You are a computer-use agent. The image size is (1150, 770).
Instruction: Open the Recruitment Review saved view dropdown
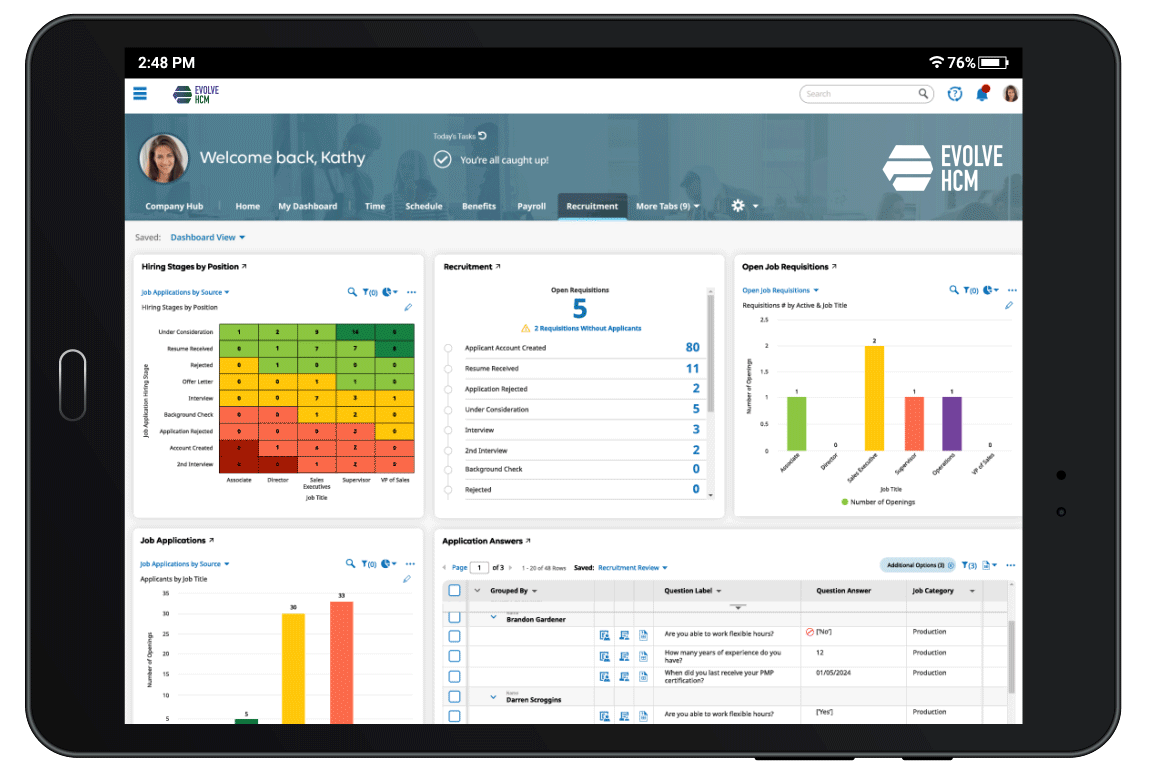[x=633, y=568]
